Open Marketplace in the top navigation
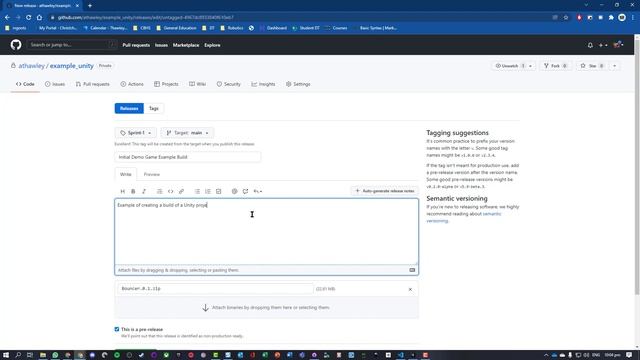The width and height of the screenshot is (640, 360). point(186,45)
